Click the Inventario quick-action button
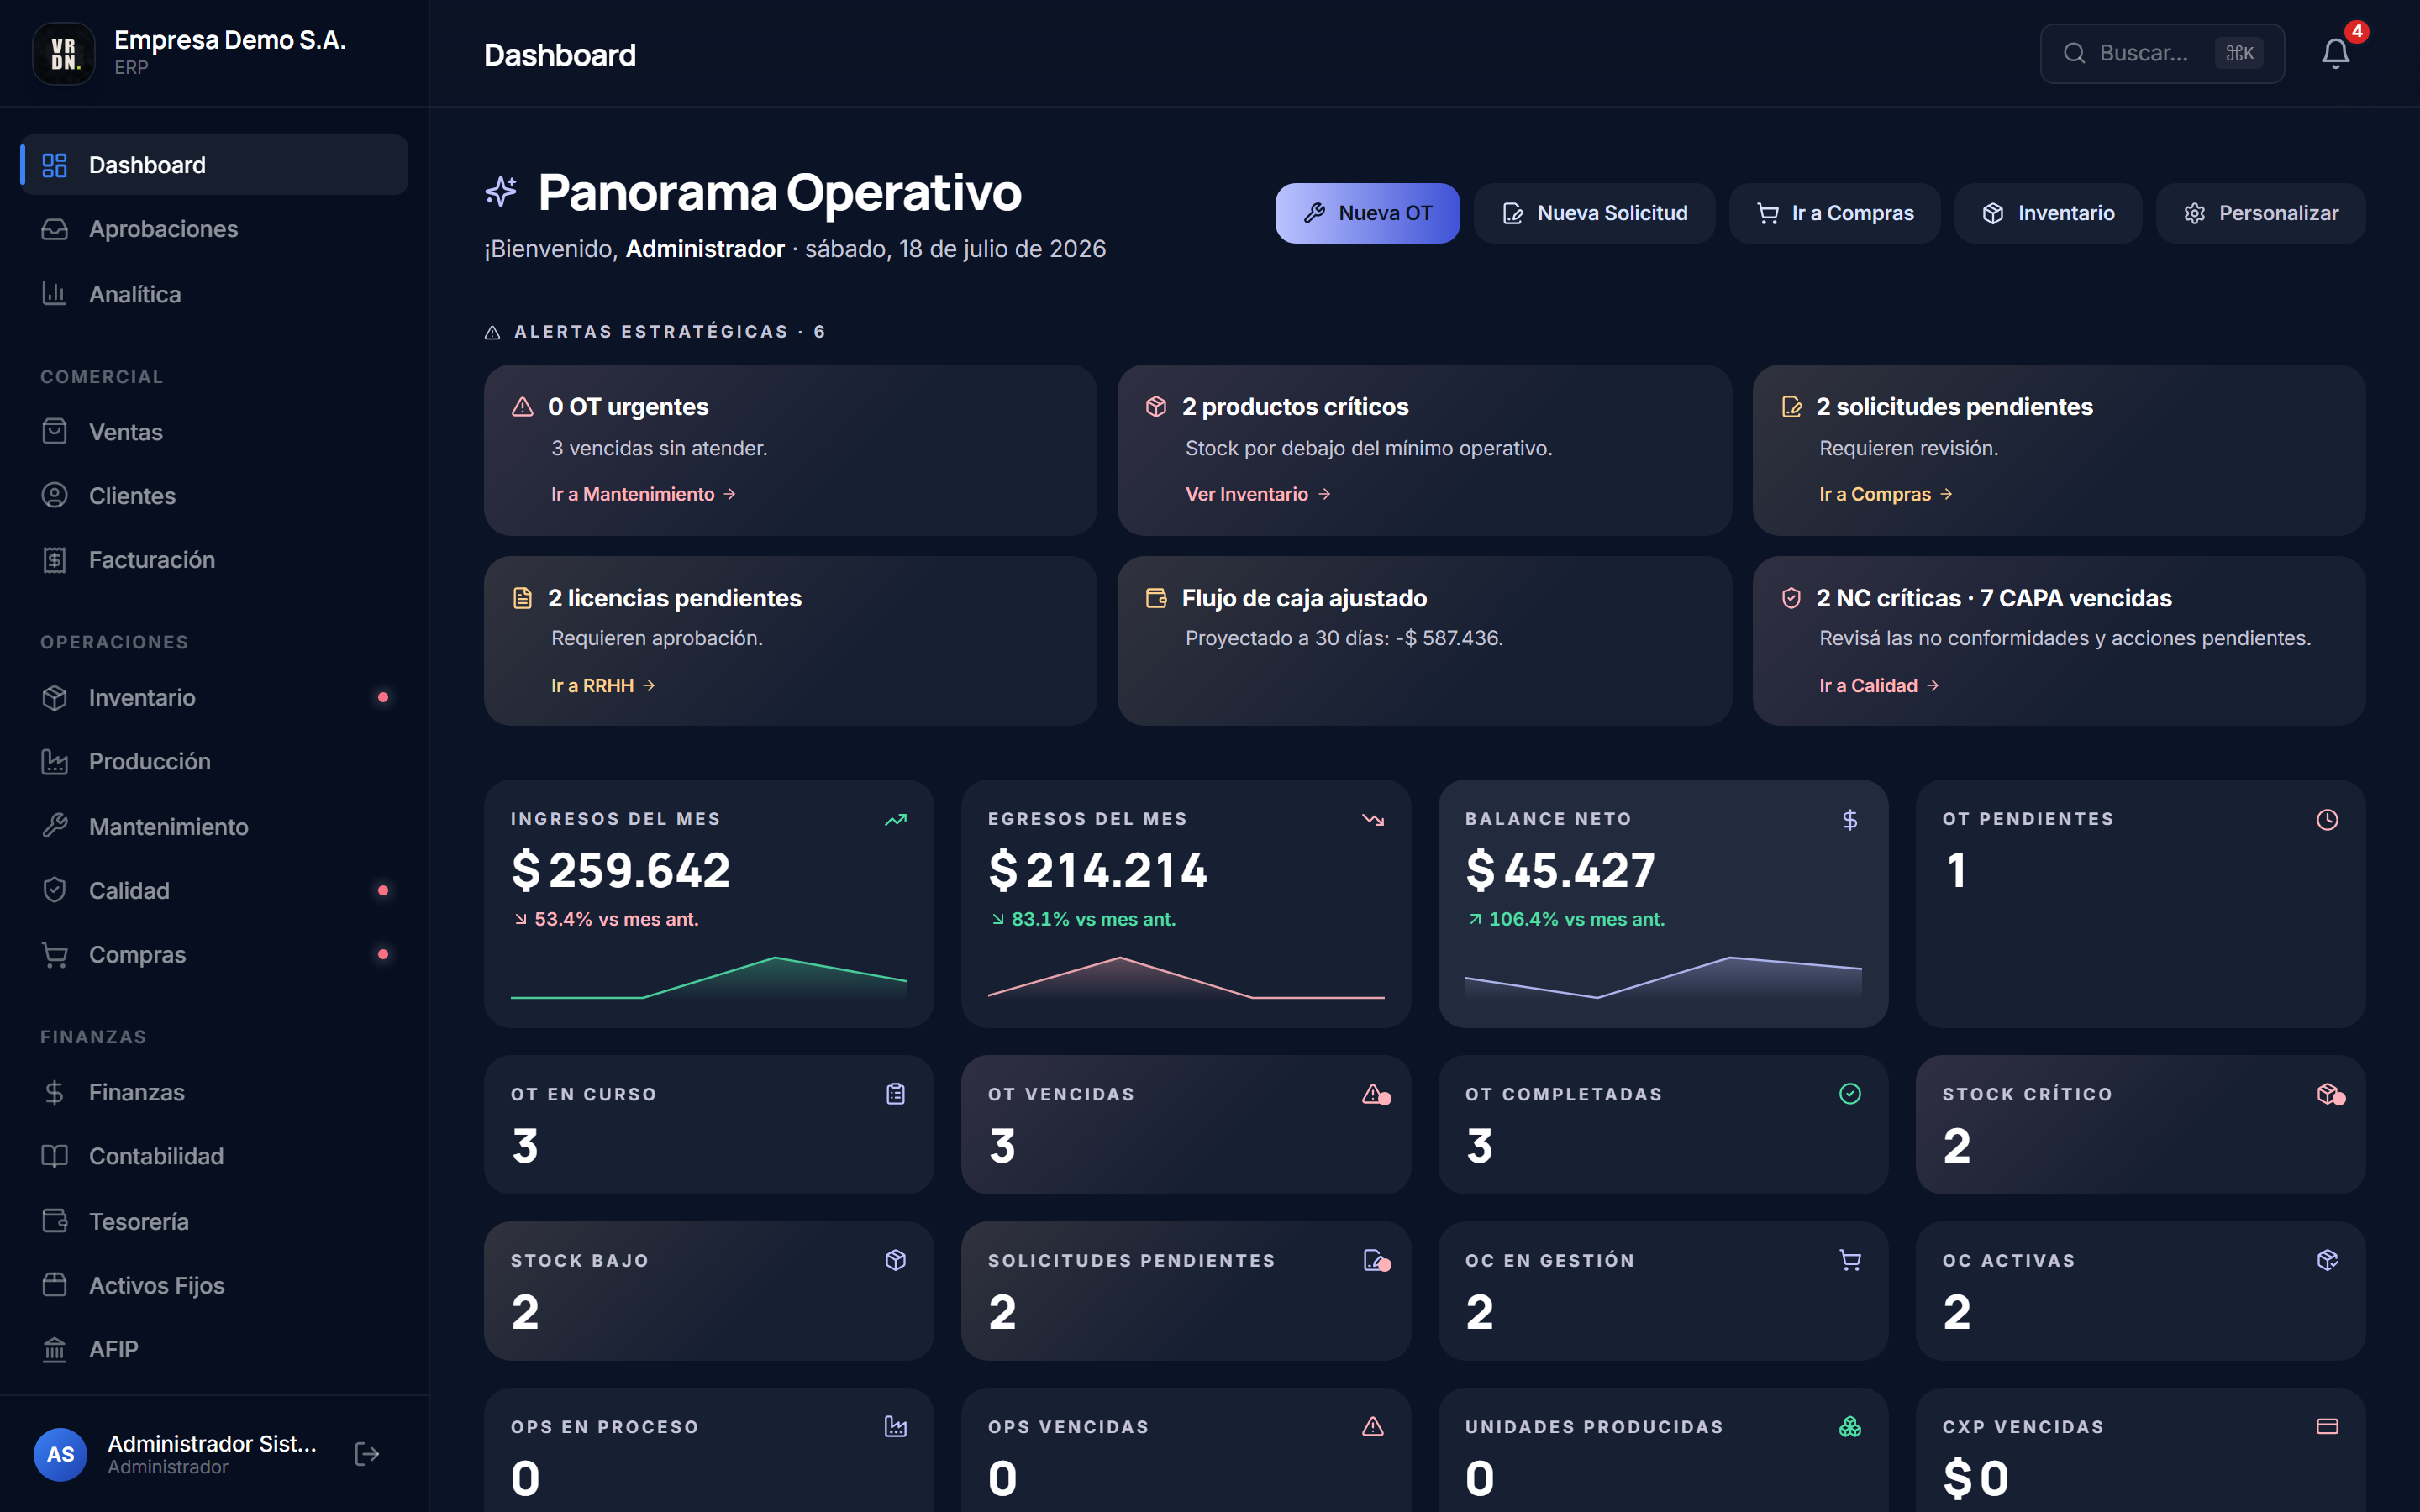Screen dimensions: 2420x1512 [x=2047, y=213]
